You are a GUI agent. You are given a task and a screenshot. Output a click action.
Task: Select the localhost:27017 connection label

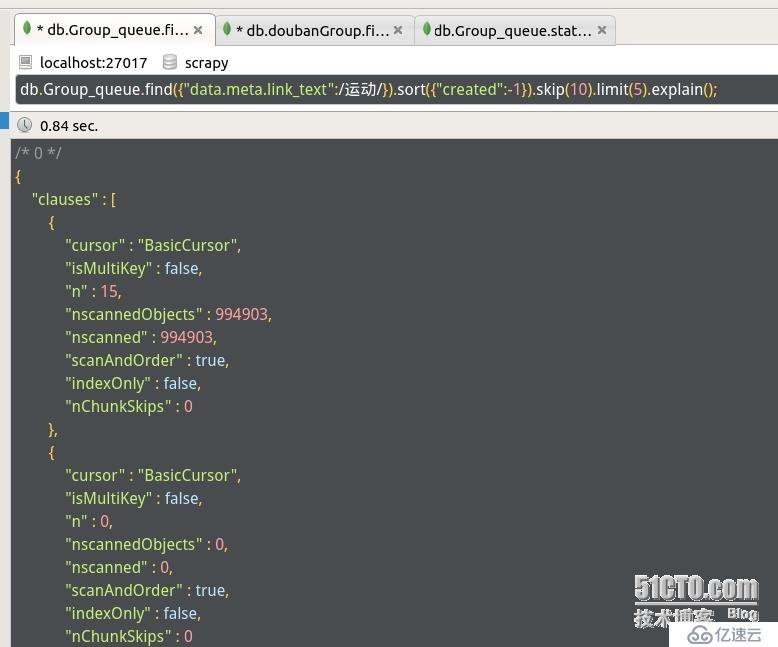[x=93, y=63]
